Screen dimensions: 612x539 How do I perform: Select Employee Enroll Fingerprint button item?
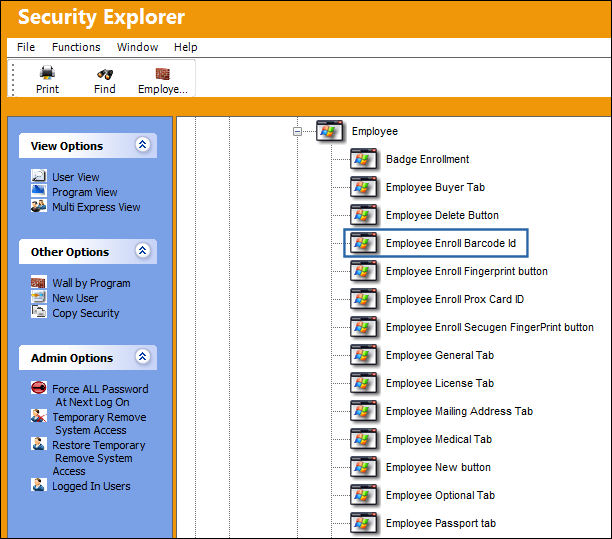click(466, 271)
